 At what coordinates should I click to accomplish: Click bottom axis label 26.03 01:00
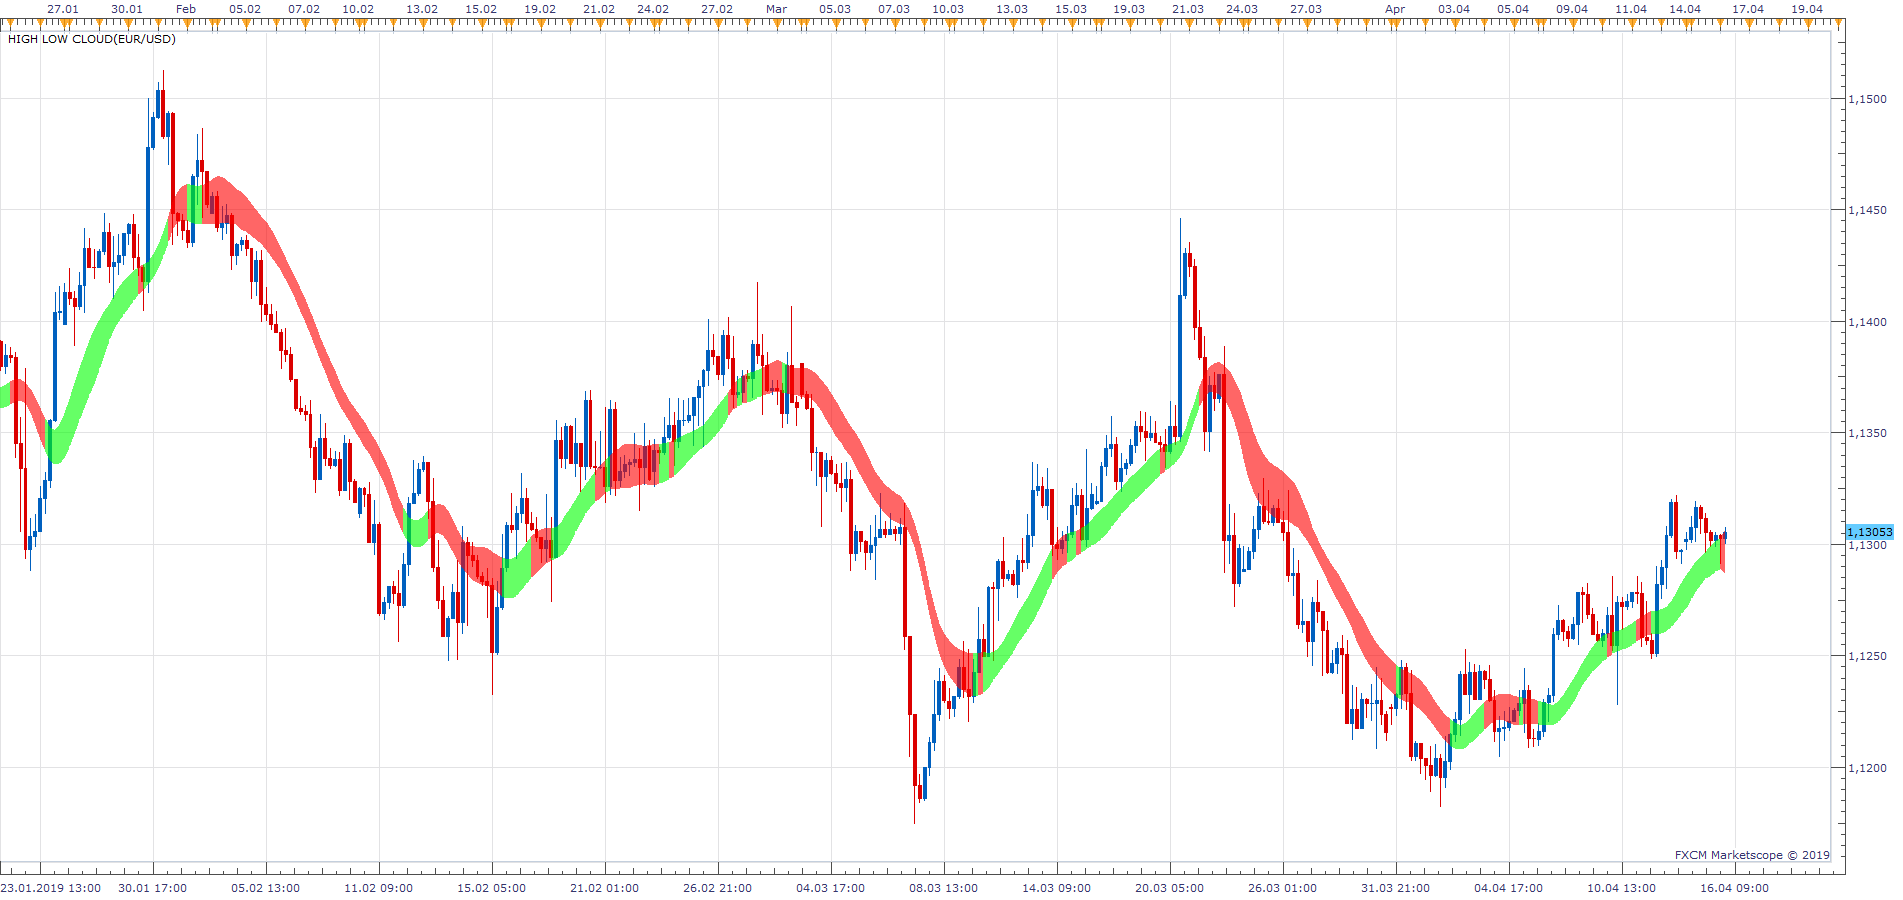tap(1283, 888)
